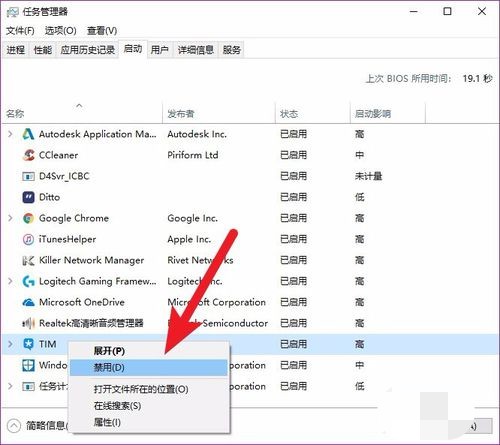This screenshot has height=445, width=500.
Task: Select the Ditto entry name
Action: 49,197
